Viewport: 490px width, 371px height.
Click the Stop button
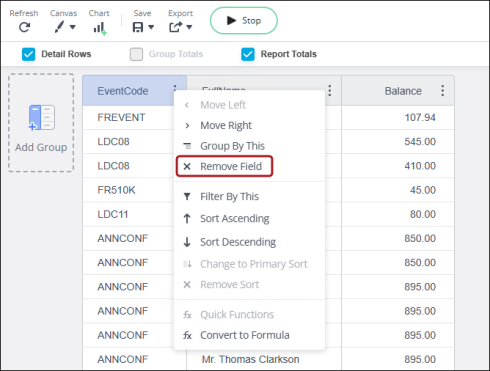pyautogui.click(x=244, y=21)
